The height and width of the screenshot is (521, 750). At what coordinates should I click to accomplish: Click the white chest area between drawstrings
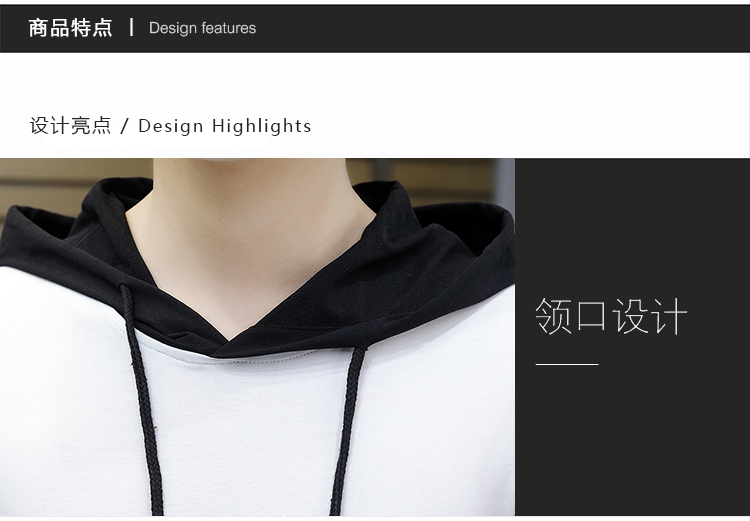pos(240,440)
